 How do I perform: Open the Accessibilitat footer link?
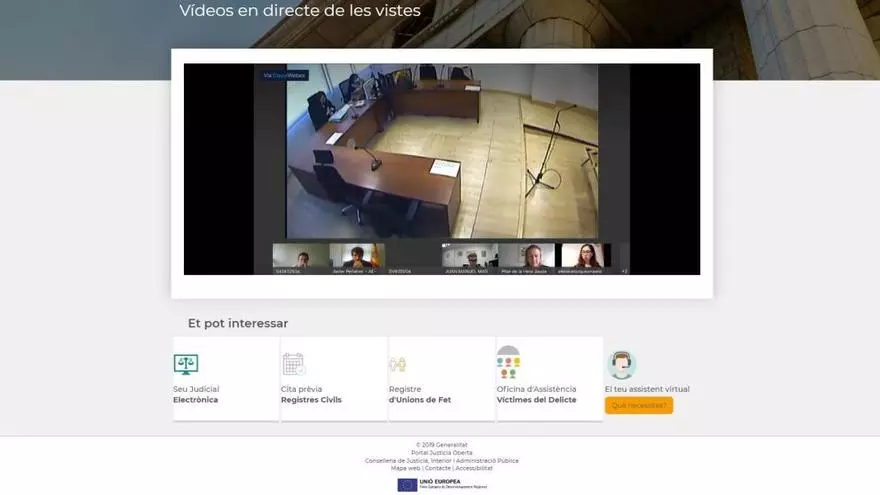473,468
